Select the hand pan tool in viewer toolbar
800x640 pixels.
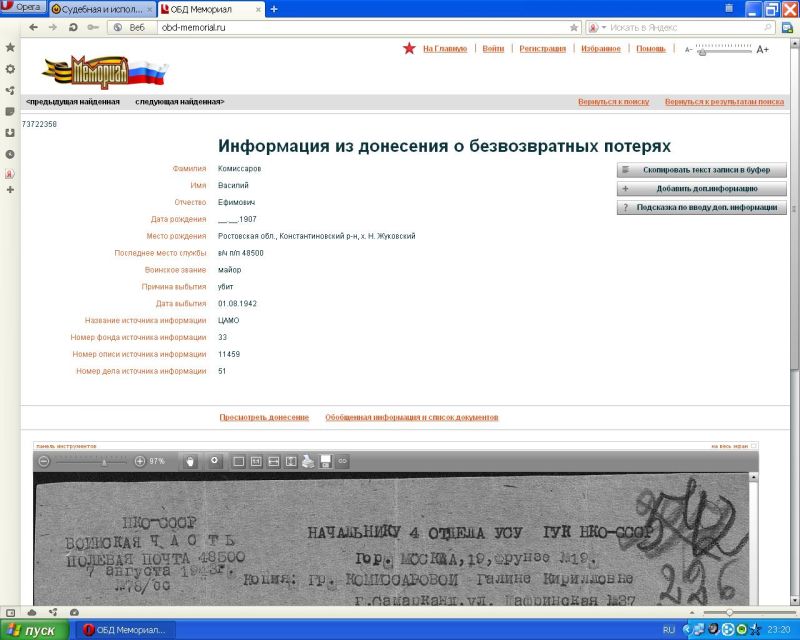191,461
